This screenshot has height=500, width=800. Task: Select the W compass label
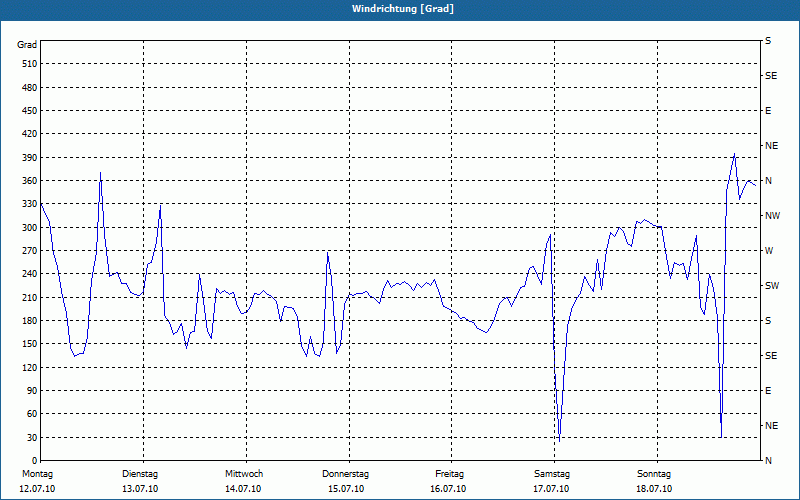pos(769,251)
